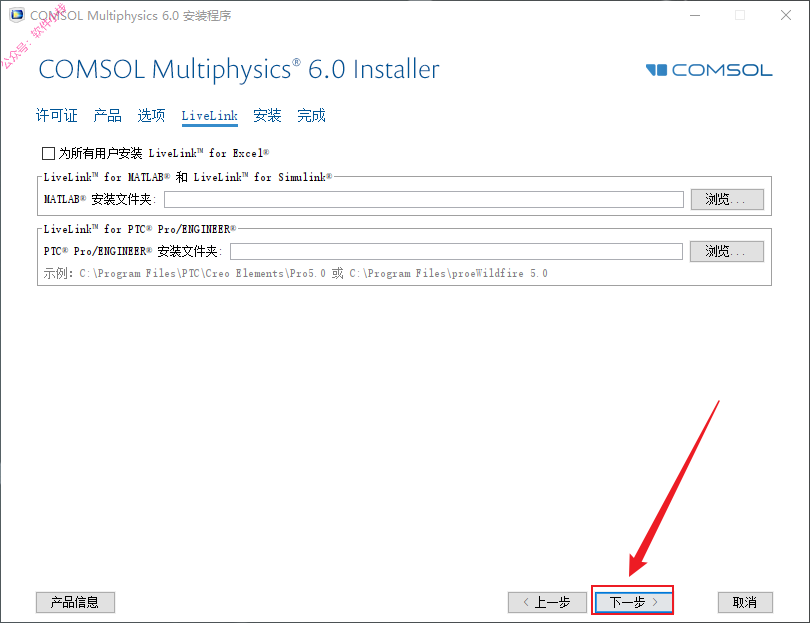Screen dimensions: 810x623
Task: Enable LiveLink for Excel for all users
Action: 49,153
